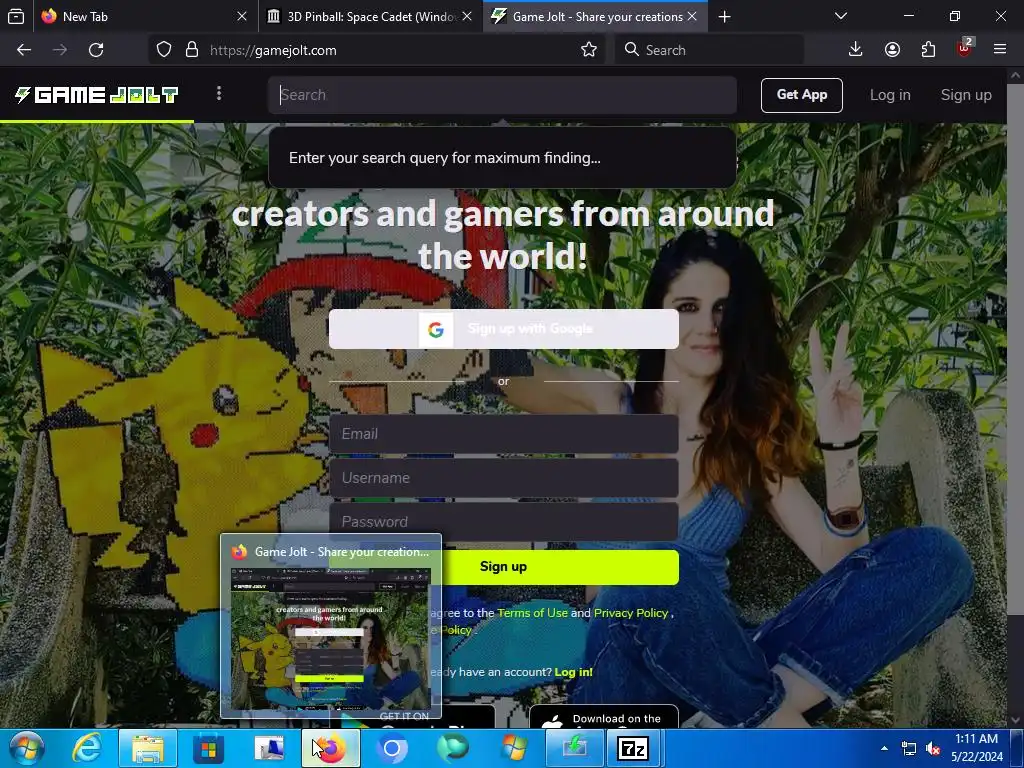The width and height of the screenshot is (1024, 768).
Task: Open the Firefox hamburger application menu
Action: click(x=1000, y=50)
